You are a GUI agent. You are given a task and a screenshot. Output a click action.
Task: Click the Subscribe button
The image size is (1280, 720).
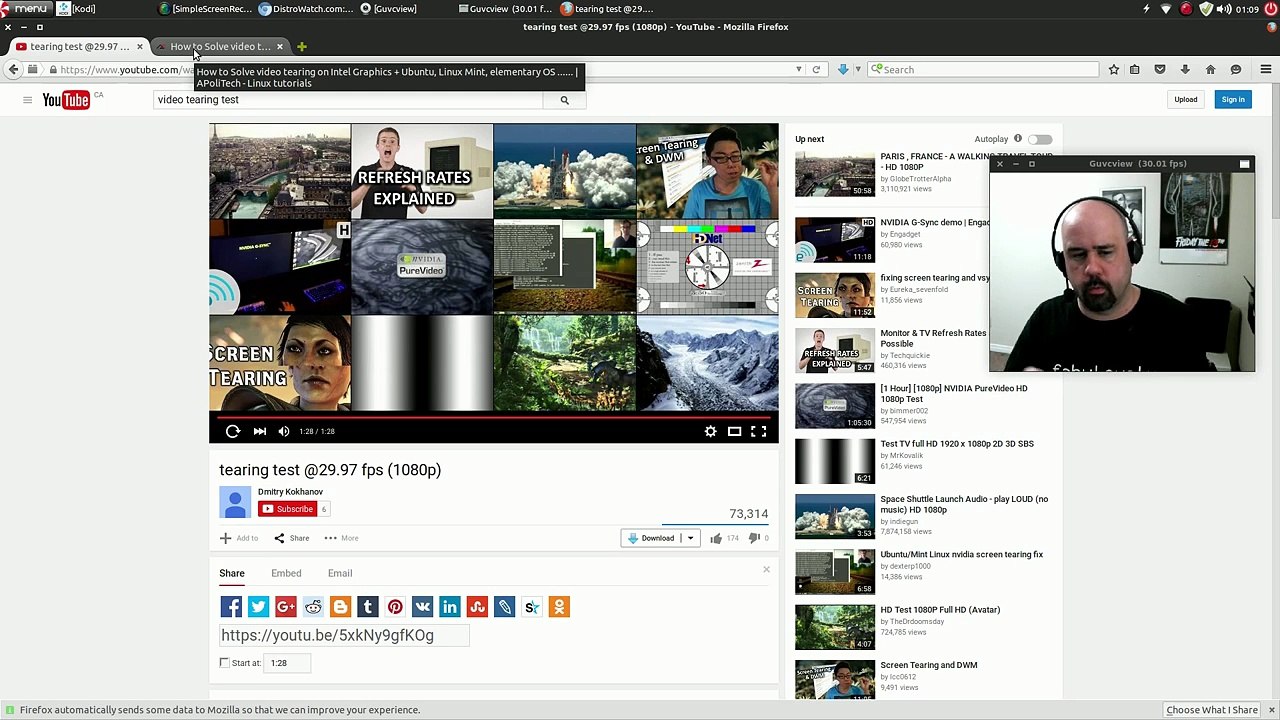(x=287, y=509)
